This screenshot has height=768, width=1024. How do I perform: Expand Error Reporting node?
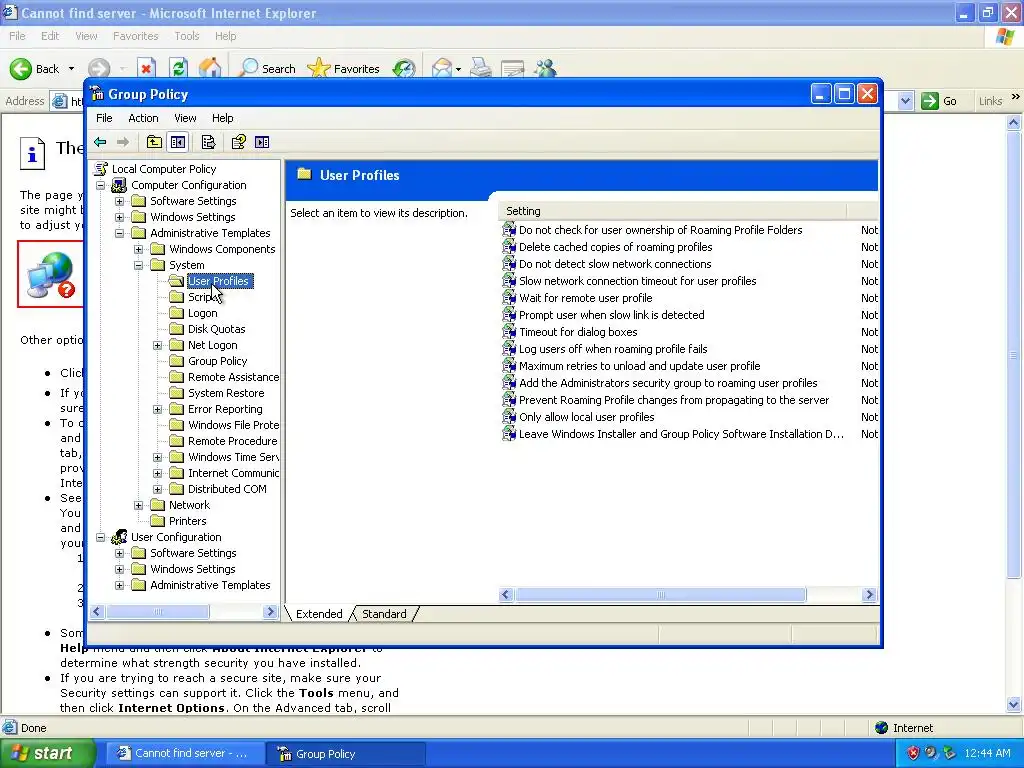coord(157,409)
